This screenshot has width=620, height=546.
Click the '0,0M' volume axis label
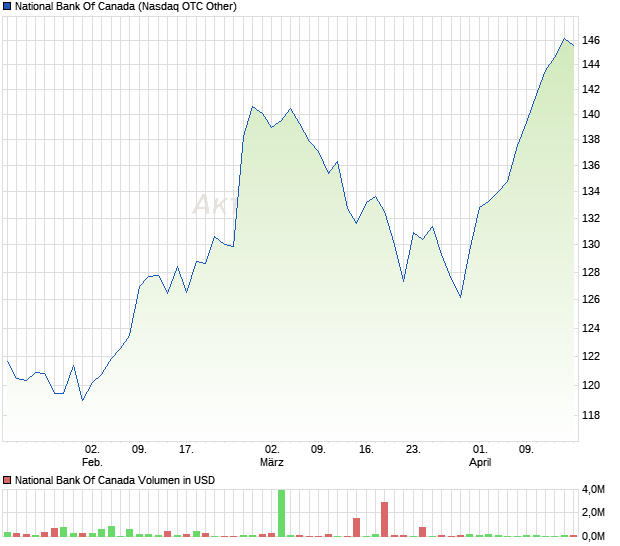[593, 536]
